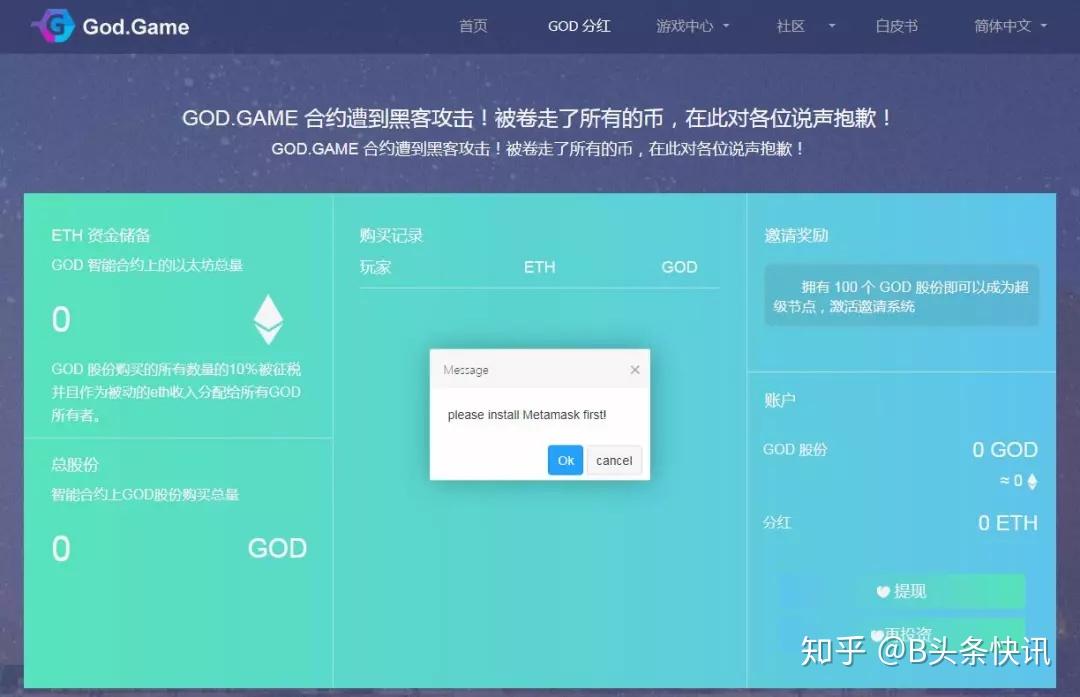Click the GOD column header in 购买记录
Viewport: 1080px width, 697px height.
click(679, 267)
